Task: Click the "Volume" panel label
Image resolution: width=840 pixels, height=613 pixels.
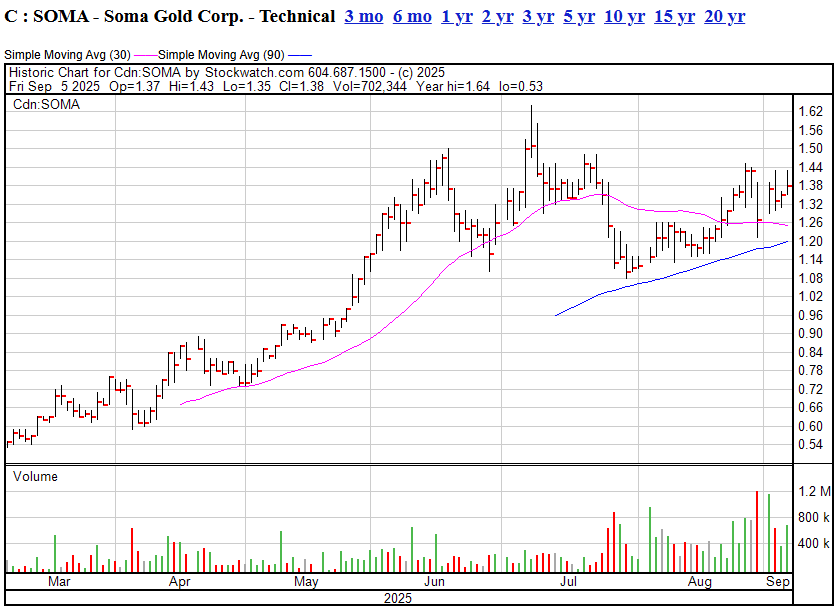Action: coord(35,476)
